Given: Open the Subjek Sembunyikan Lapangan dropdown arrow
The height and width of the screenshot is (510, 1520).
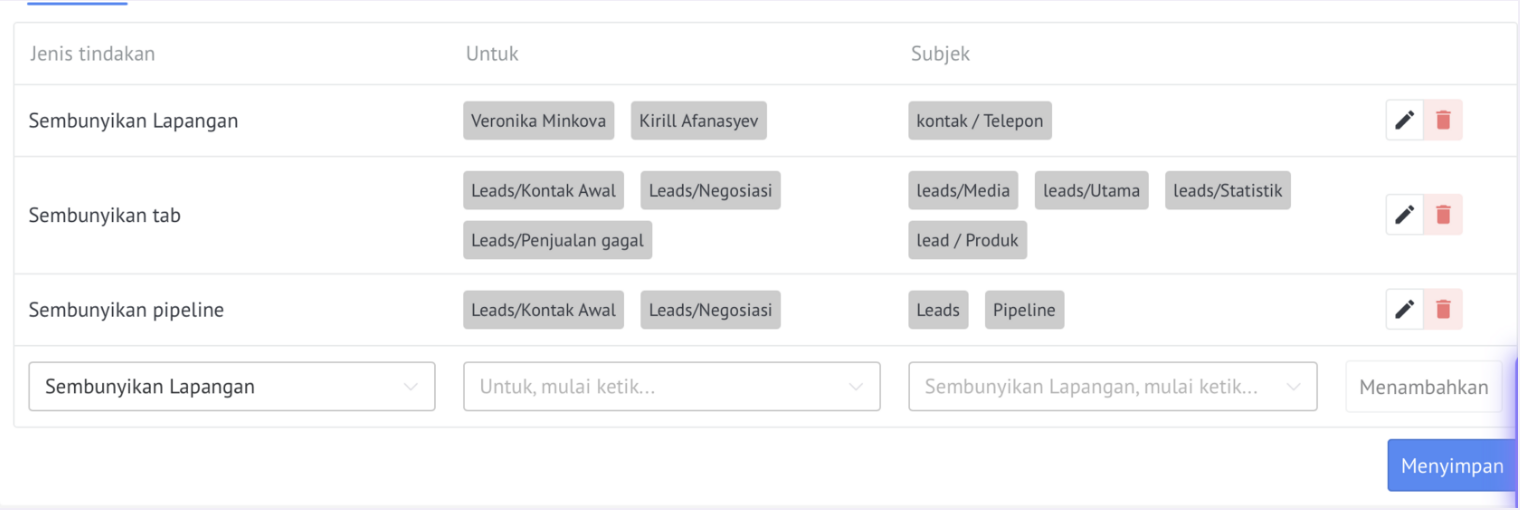Looking at the screenshot, I should coord(1293,387).
